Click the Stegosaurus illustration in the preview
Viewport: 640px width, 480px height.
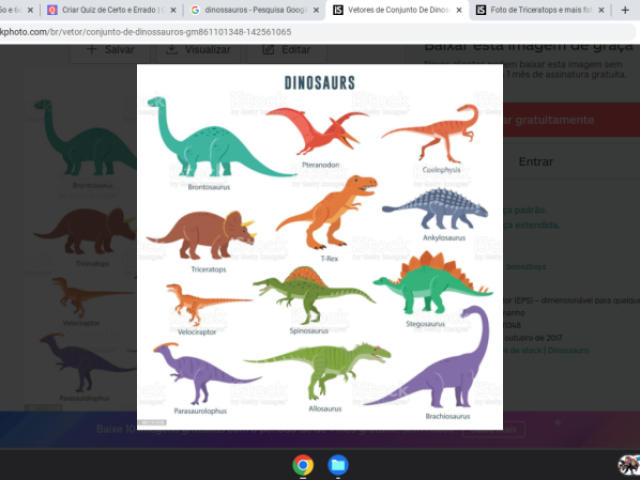433,283
